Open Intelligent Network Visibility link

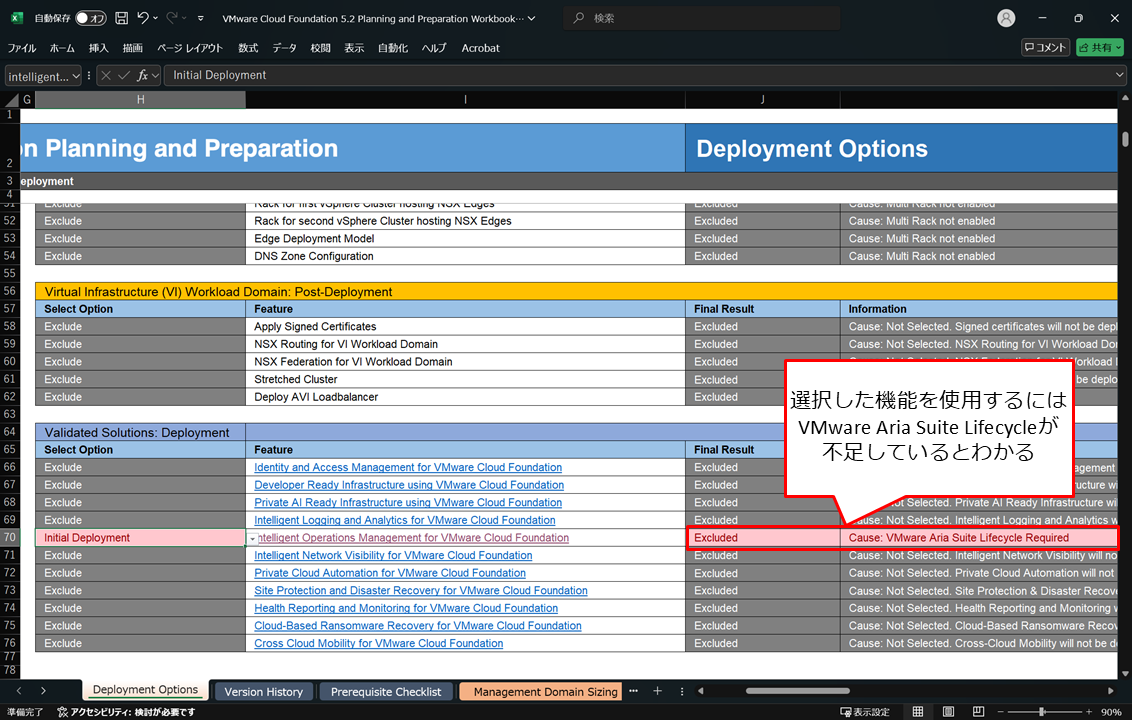[393, 555]
